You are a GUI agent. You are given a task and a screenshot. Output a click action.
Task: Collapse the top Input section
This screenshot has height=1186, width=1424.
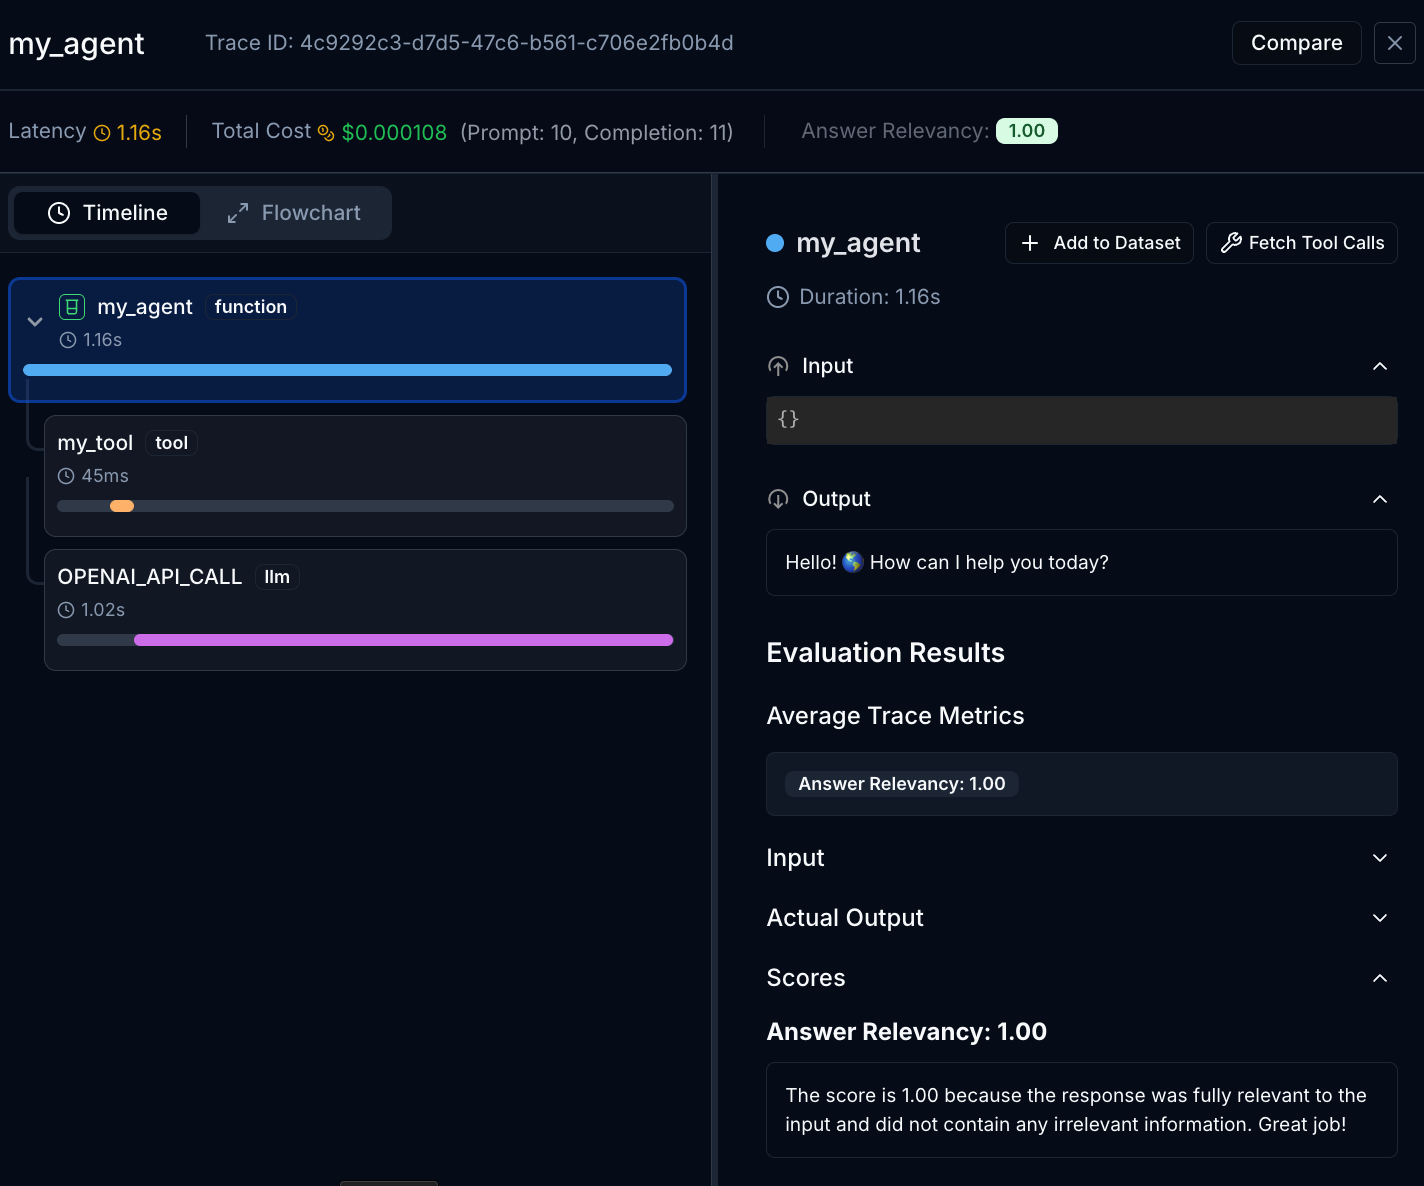pos(1380,366)
